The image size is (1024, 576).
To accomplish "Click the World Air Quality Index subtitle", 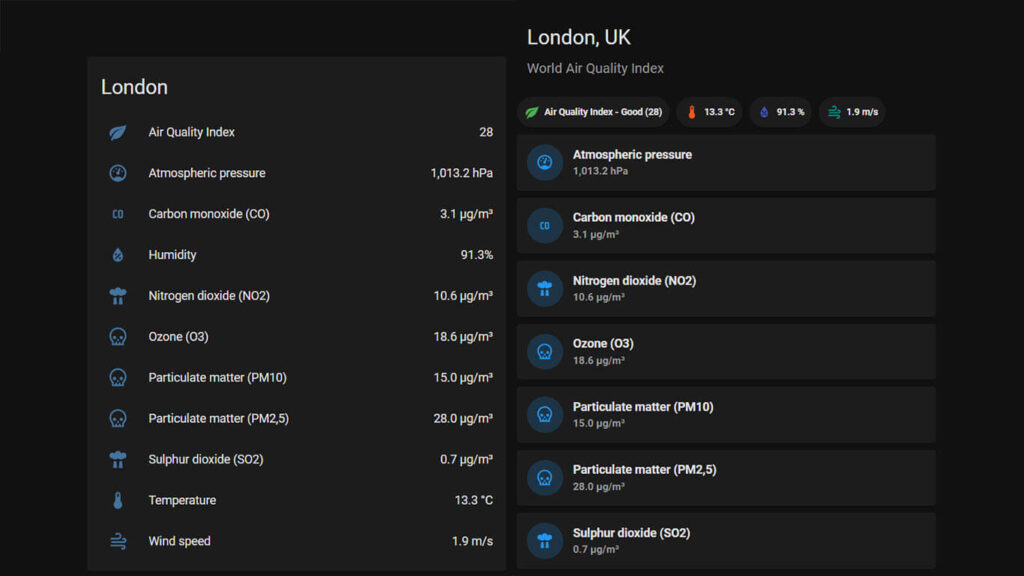I will coord(595,69).
